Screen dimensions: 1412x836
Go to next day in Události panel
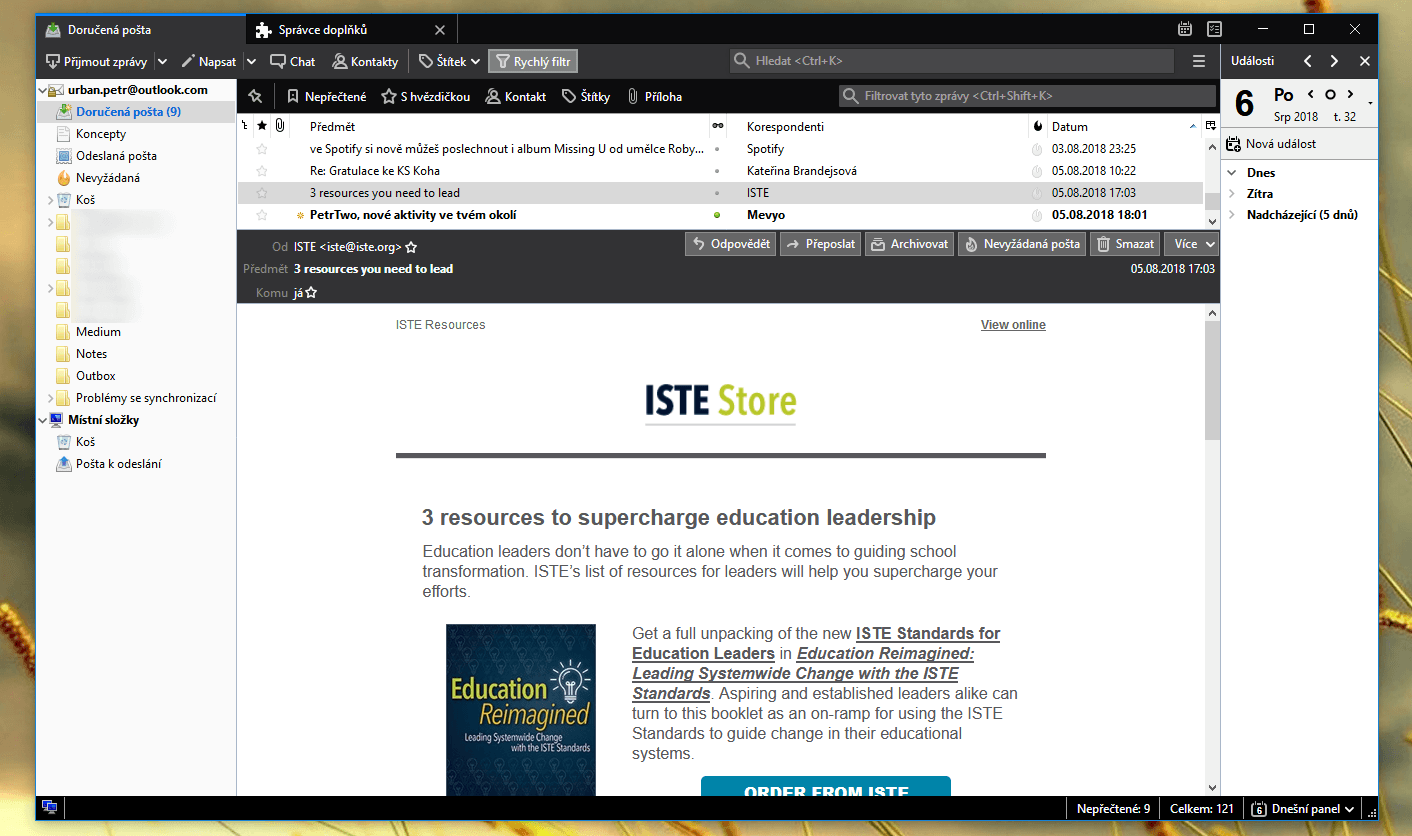coord(1350,94)
